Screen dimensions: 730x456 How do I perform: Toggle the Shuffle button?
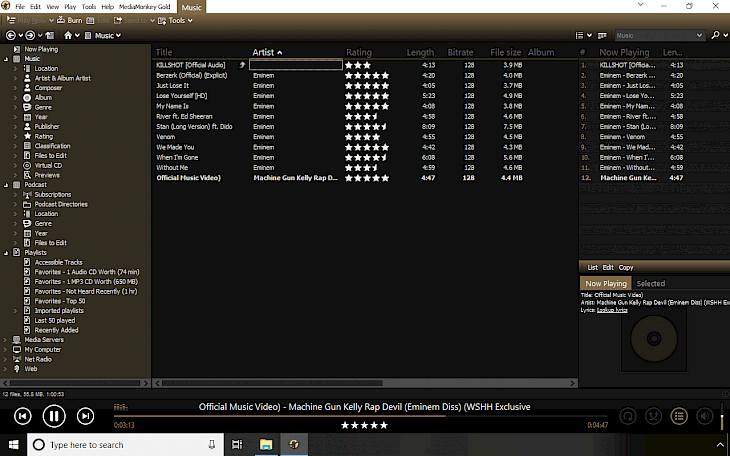[x=653, y=416]
